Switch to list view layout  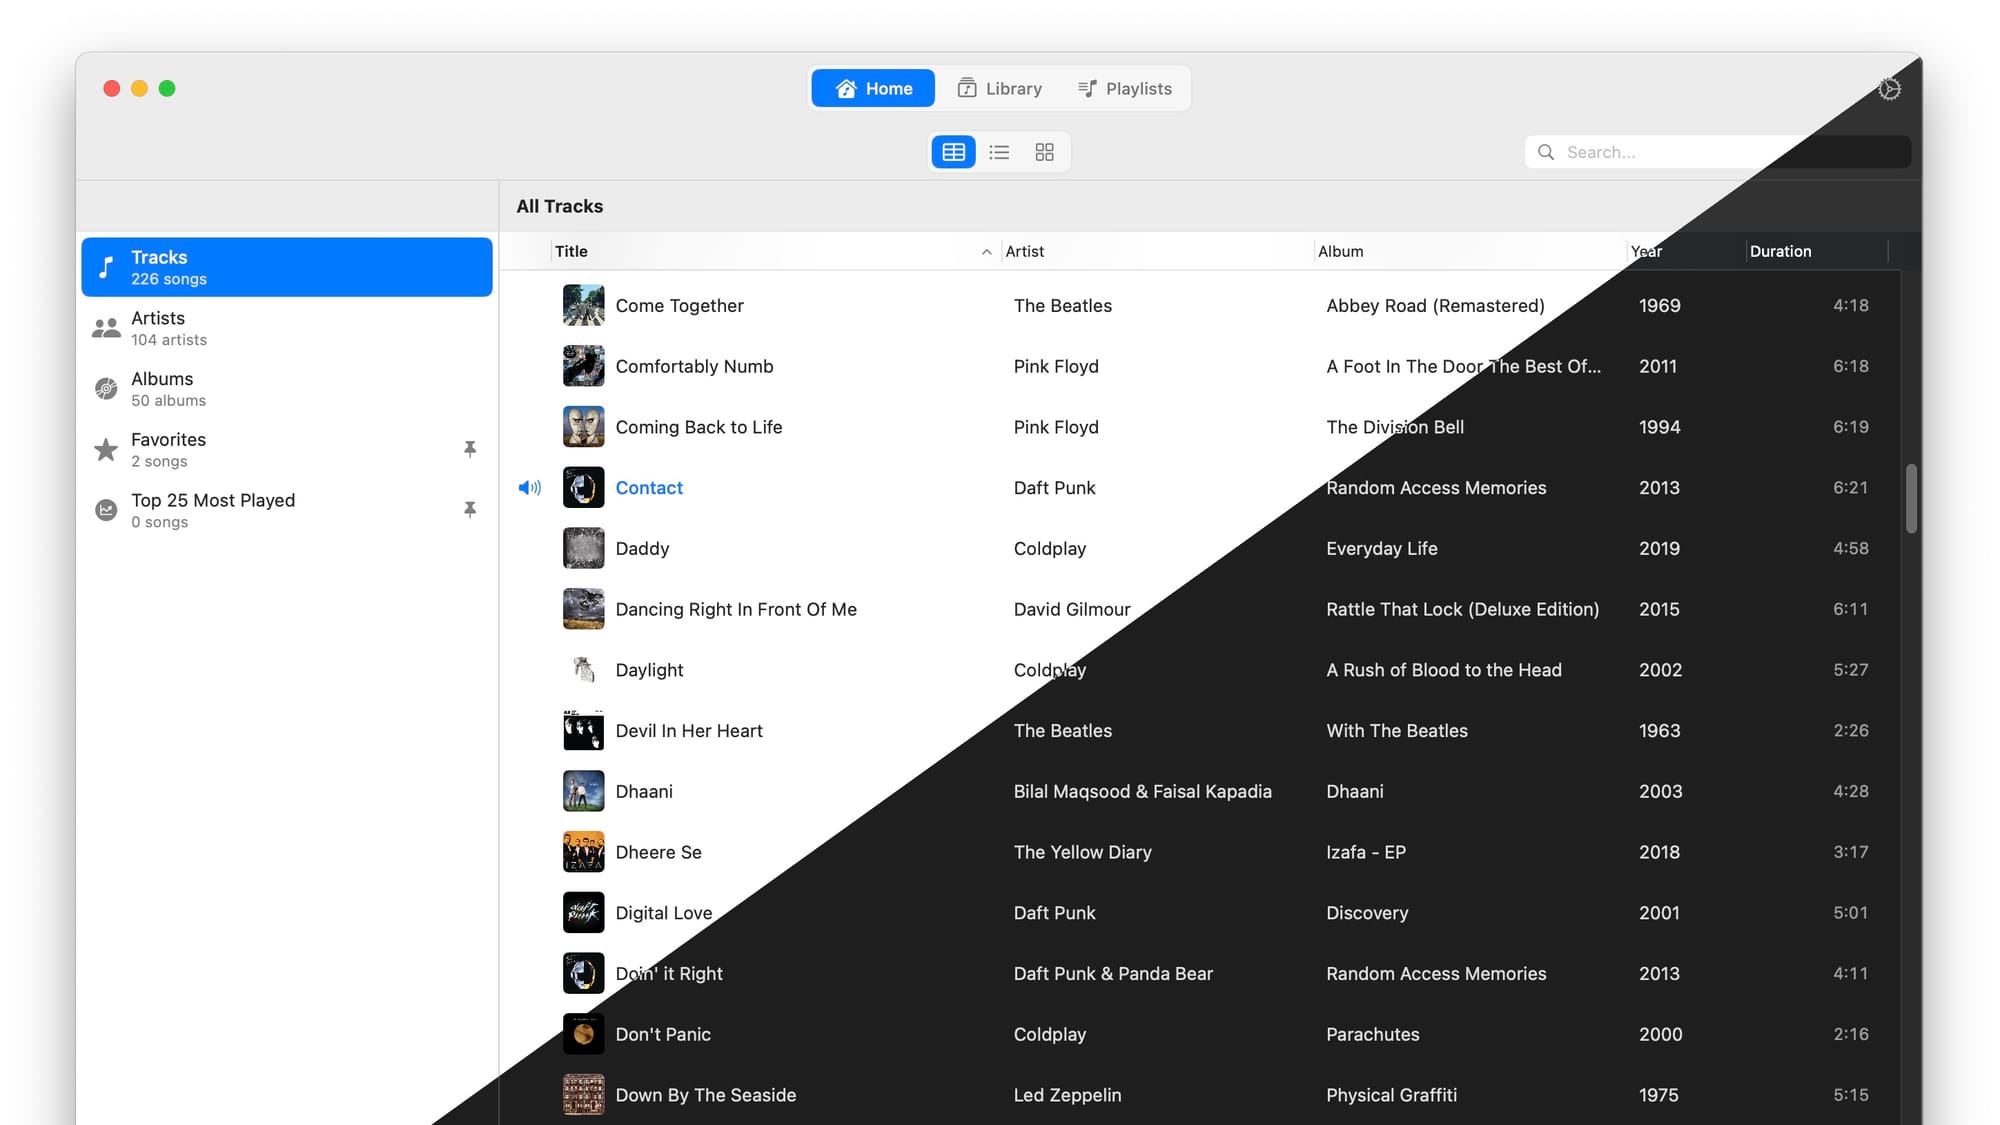pos(999,151)
